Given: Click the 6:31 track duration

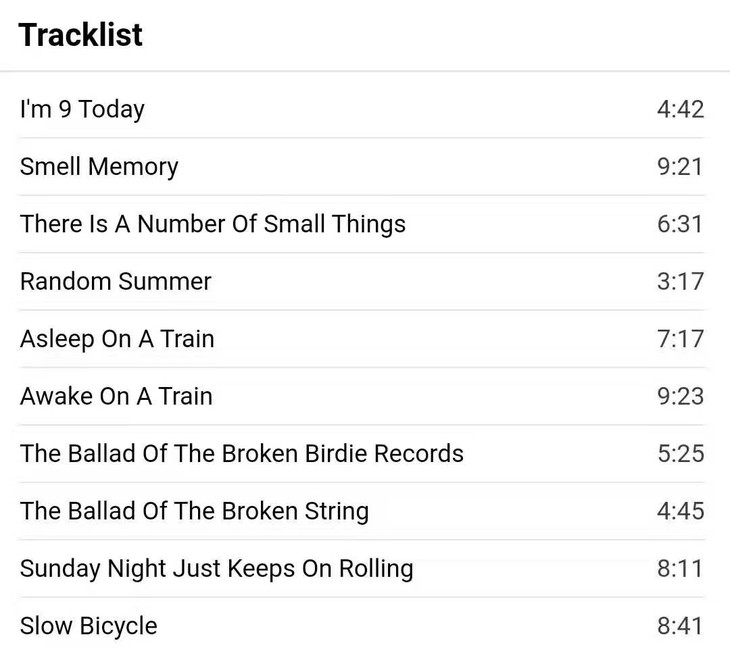Looking at the screenshot, I should 680,224.
